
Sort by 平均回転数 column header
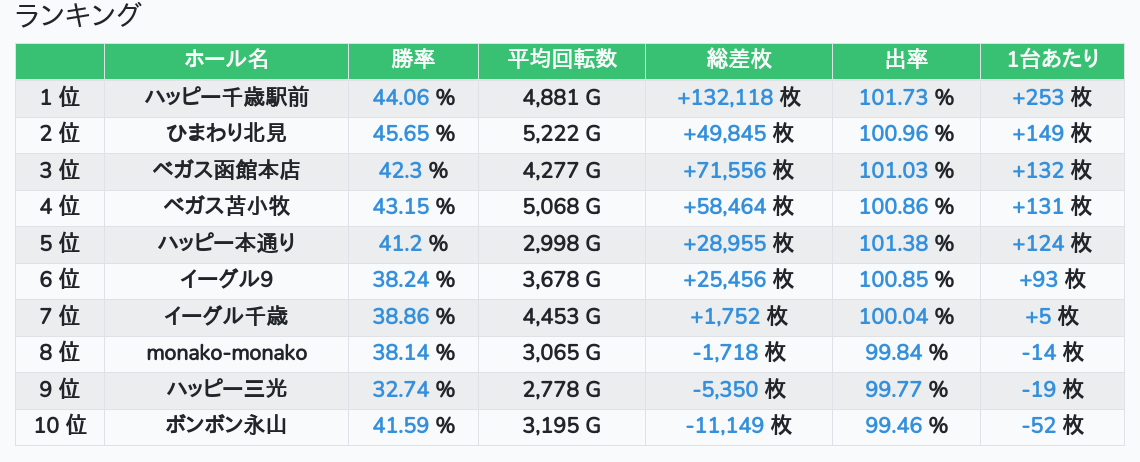(x=561, y=60)
